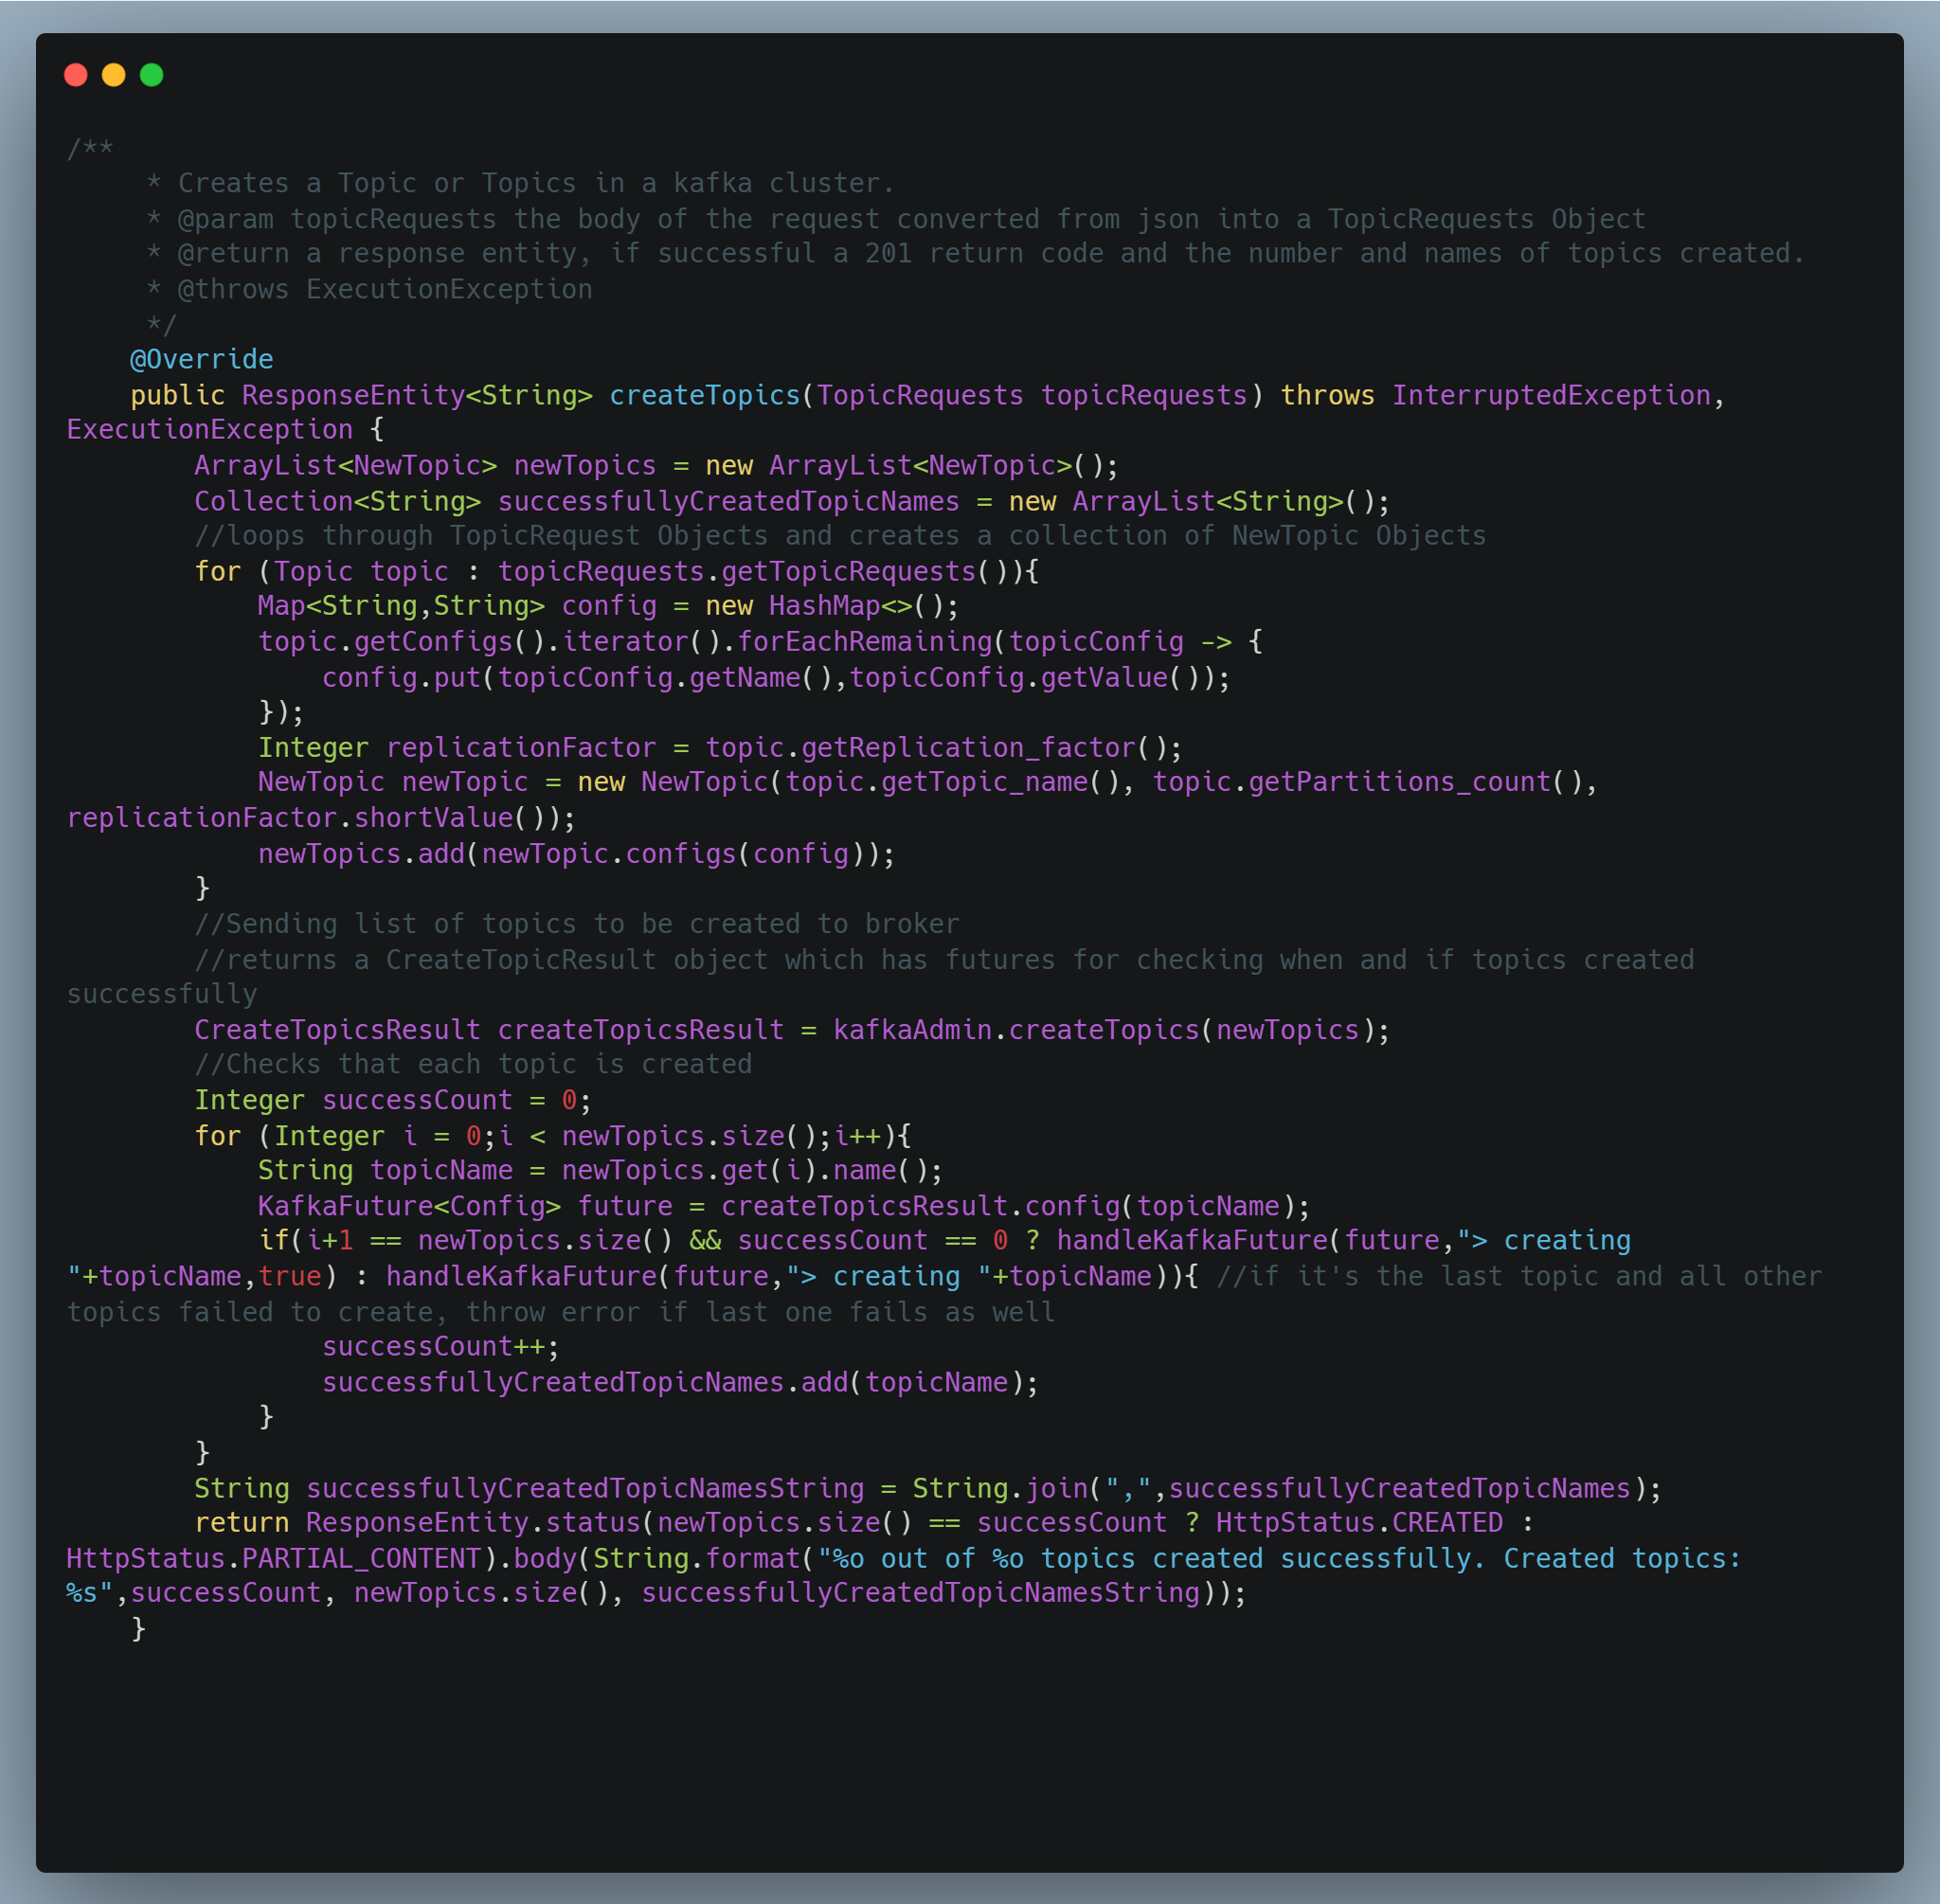Click the yellow minimize traffic light
This screenshot has height=1904, width=1940.
coord(113,74)
